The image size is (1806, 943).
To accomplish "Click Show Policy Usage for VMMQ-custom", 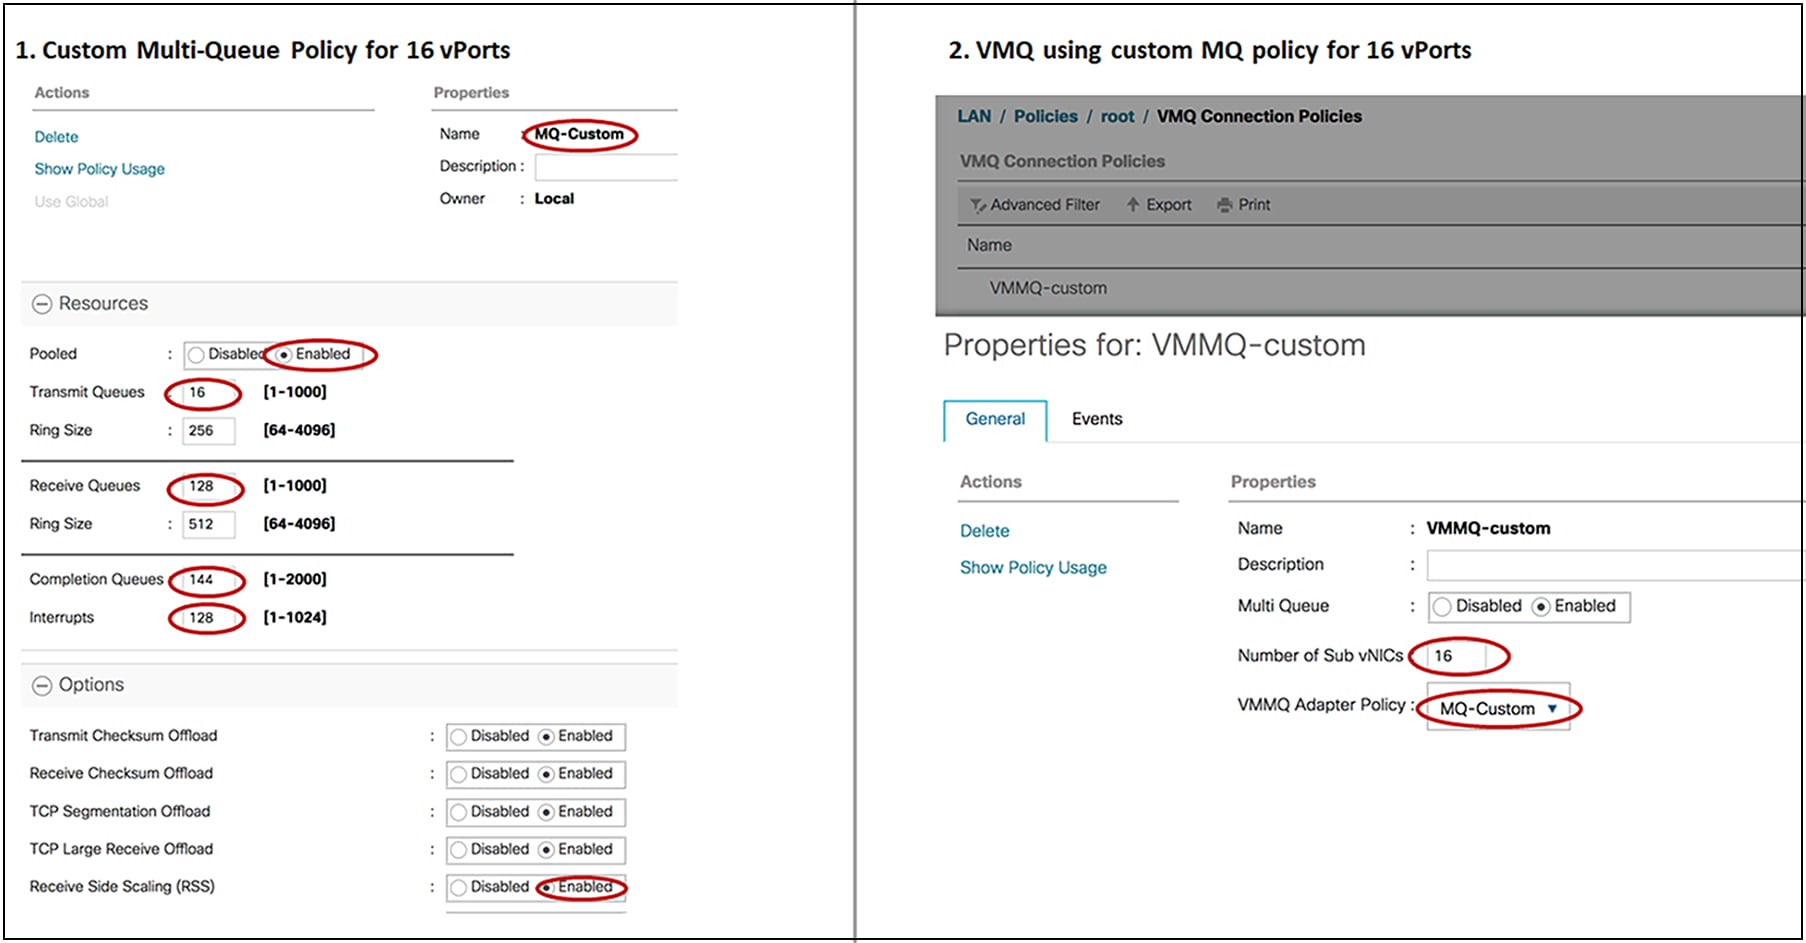I will click(1033, 568).
